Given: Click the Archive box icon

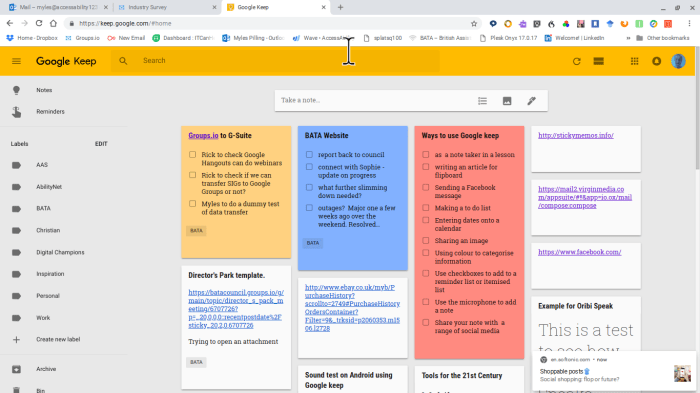Looking at the screenshot, I should coord(17,369).
